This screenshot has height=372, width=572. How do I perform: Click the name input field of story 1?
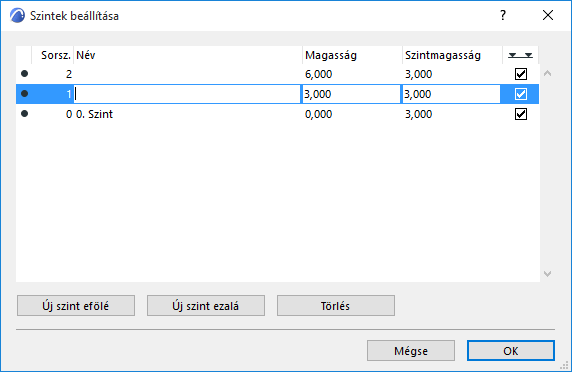(187, 94)
